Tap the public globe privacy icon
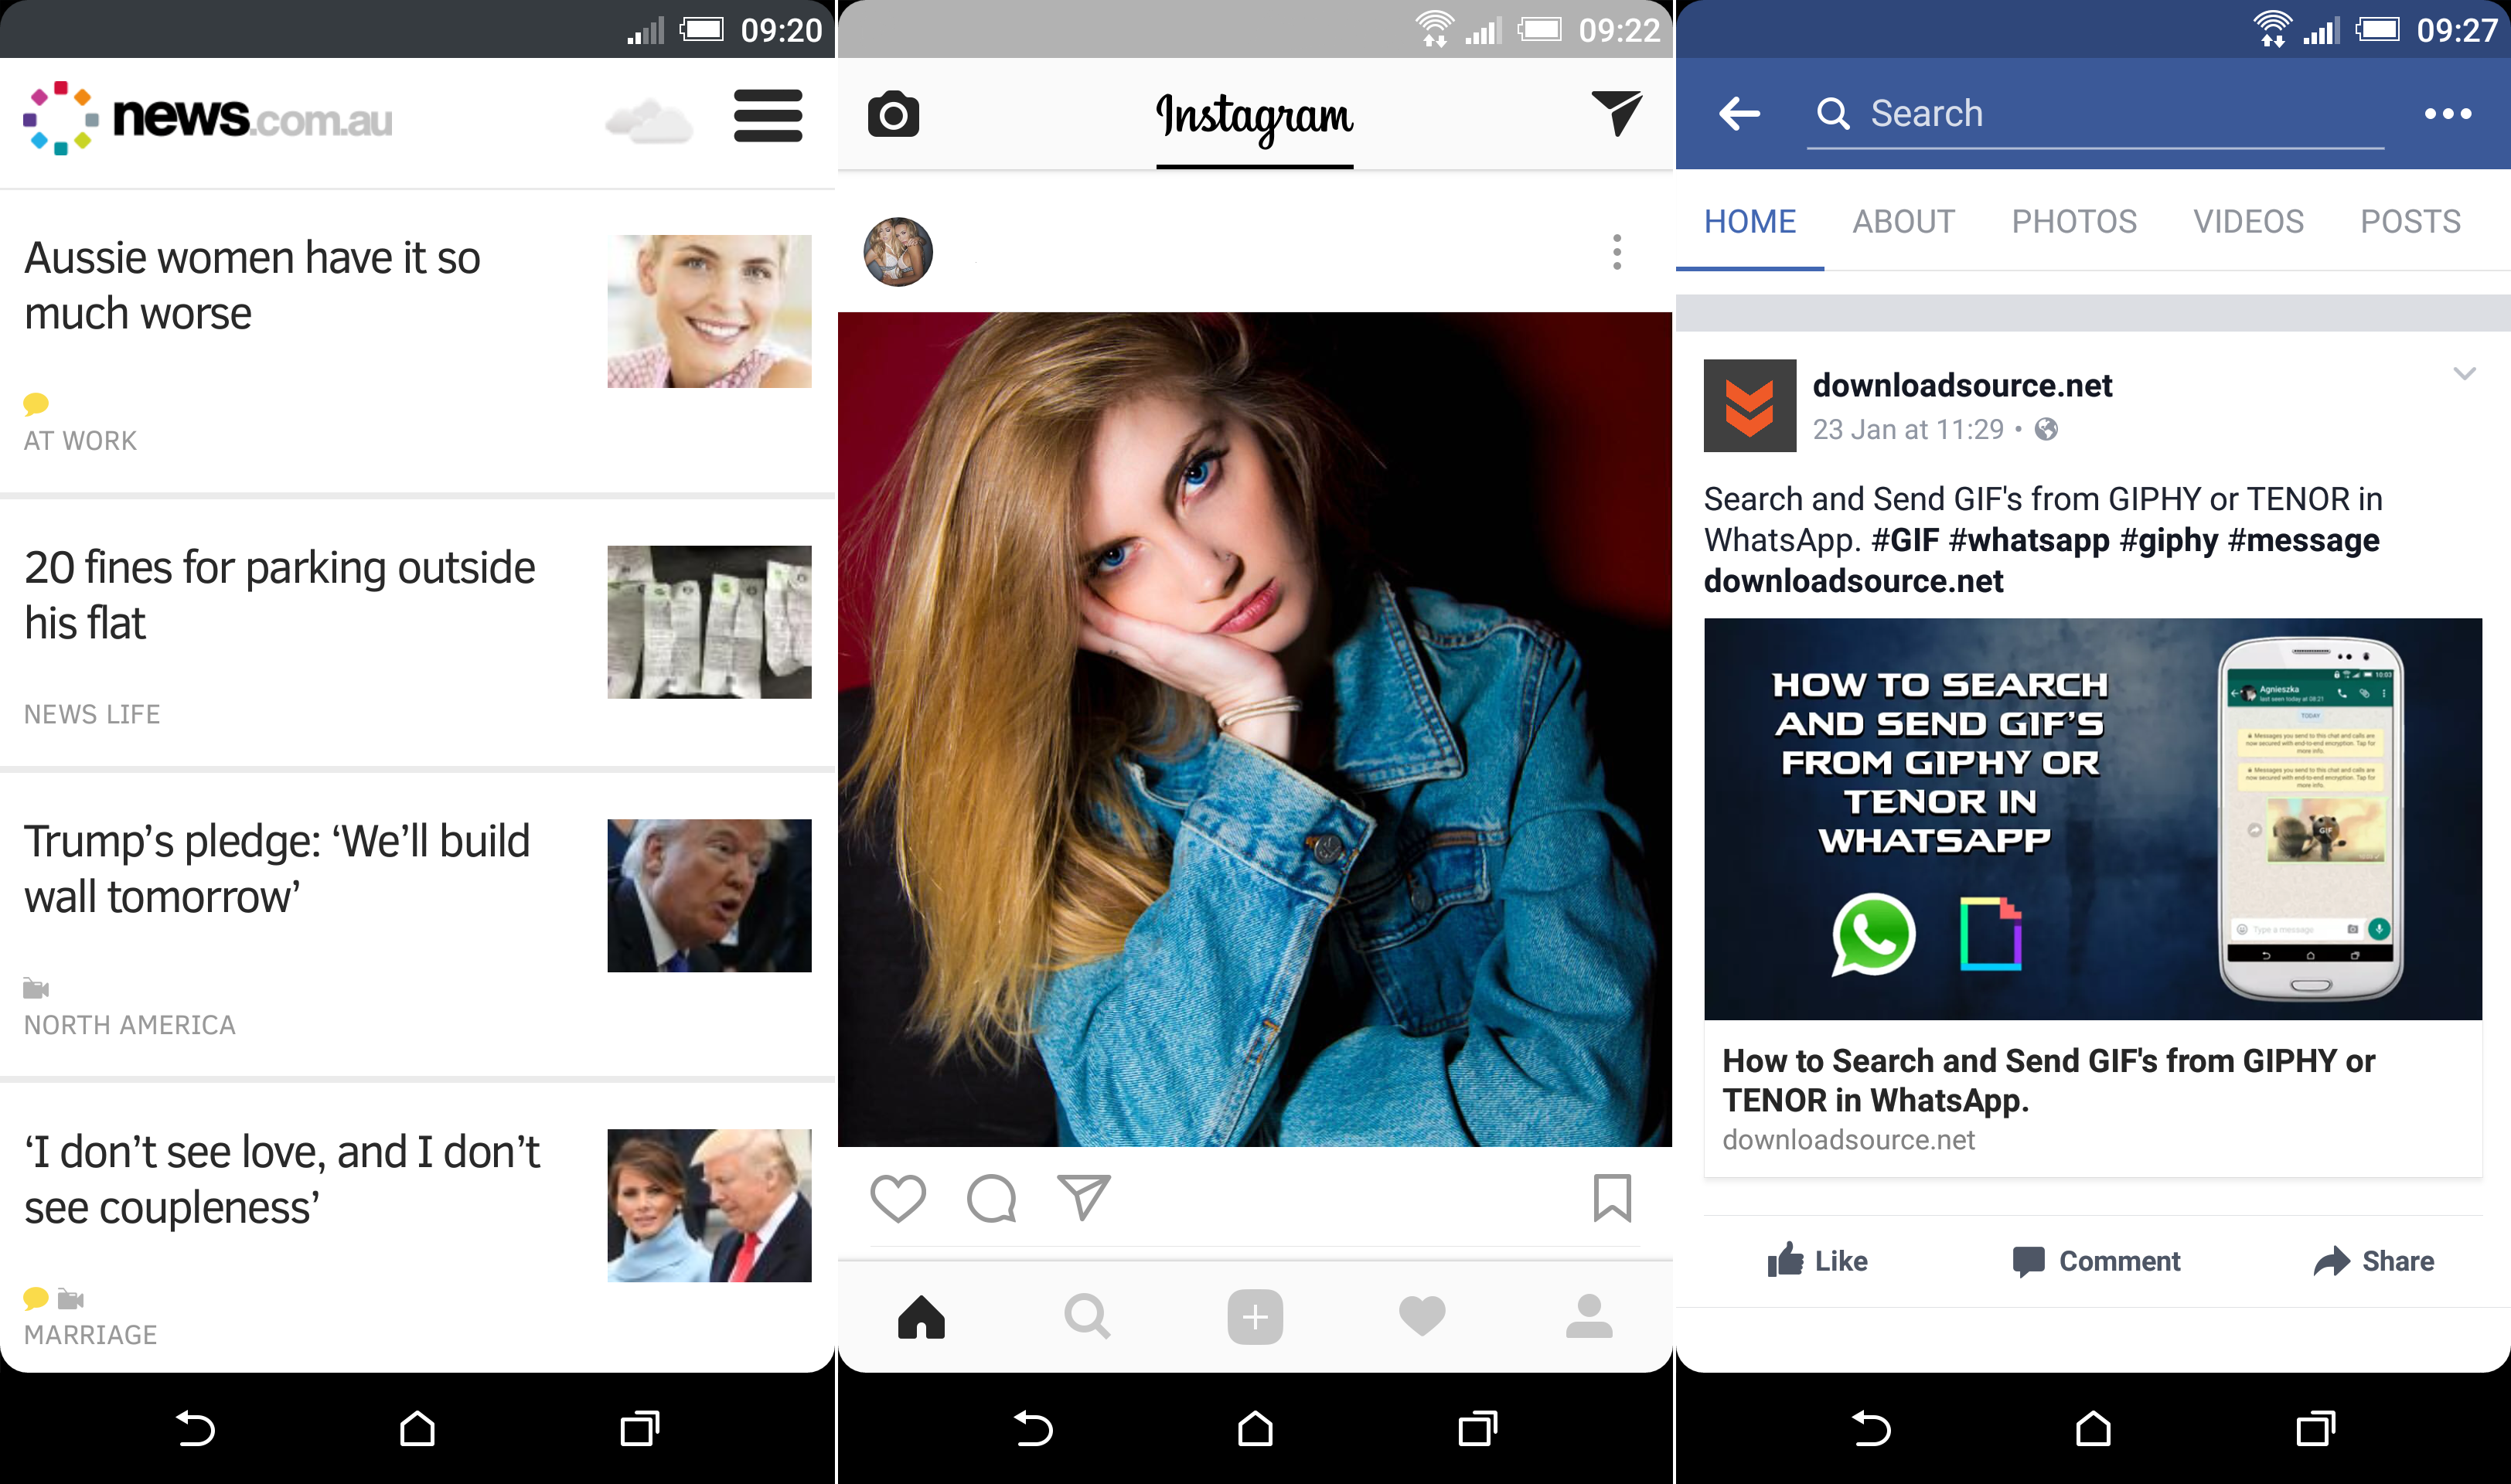2511x1484 pixels. [2046, 429]
